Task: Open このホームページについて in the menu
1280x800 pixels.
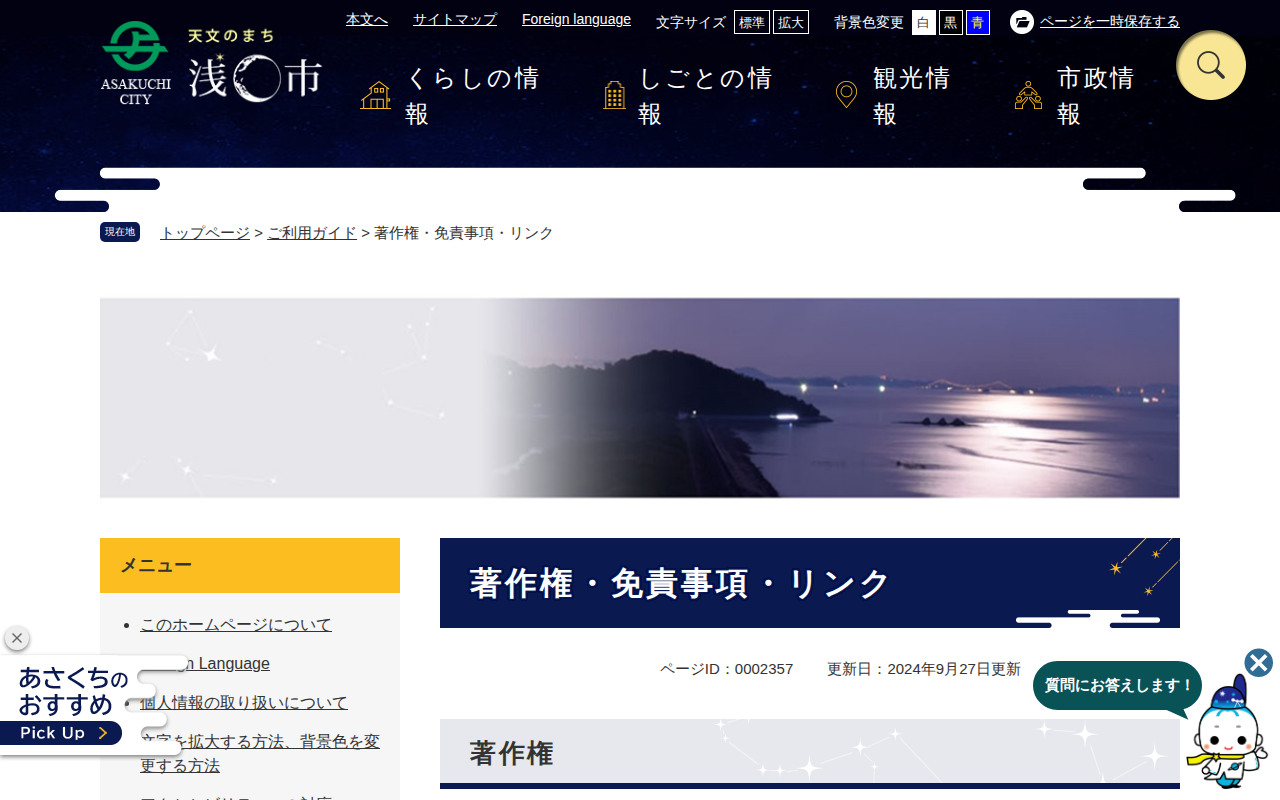Action: [236, 625]
